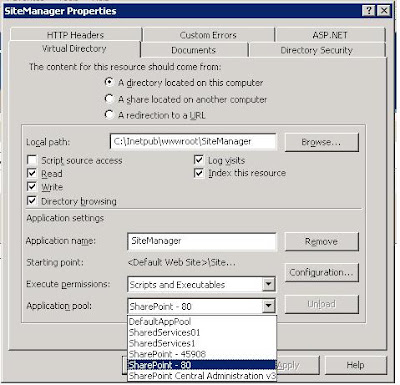Uncheck Index this resource
The width and height of the screenshot is (400, 385).
point(199,173)
